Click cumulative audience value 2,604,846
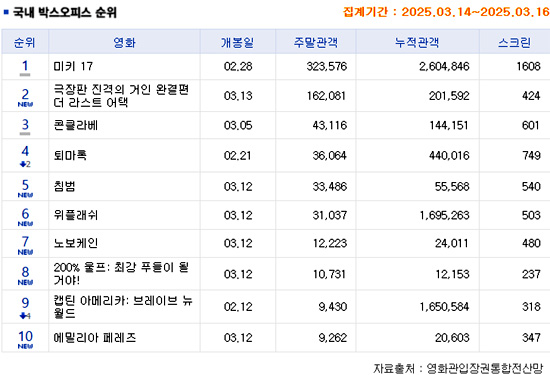 click(444, 66)
